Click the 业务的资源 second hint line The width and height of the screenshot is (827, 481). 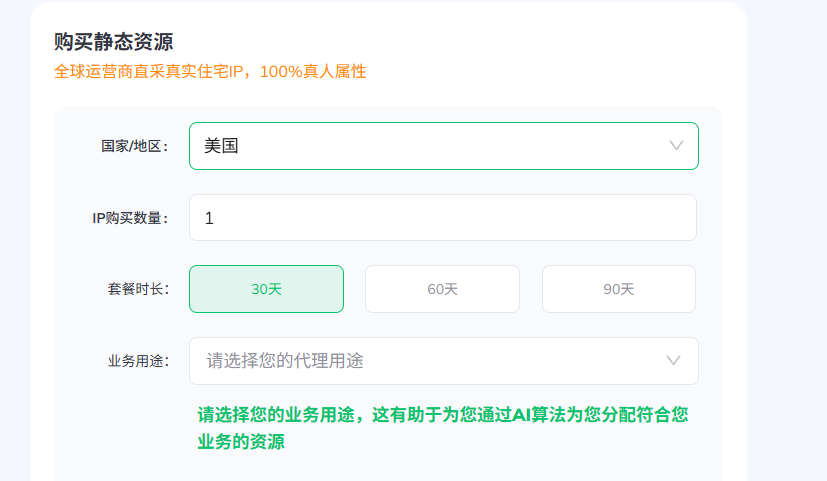pyautogui.click(x=241, y=441)
